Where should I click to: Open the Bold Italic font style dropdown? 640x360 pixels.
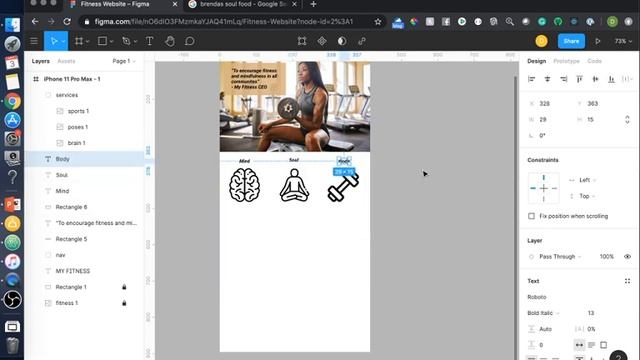pos(543,313)
